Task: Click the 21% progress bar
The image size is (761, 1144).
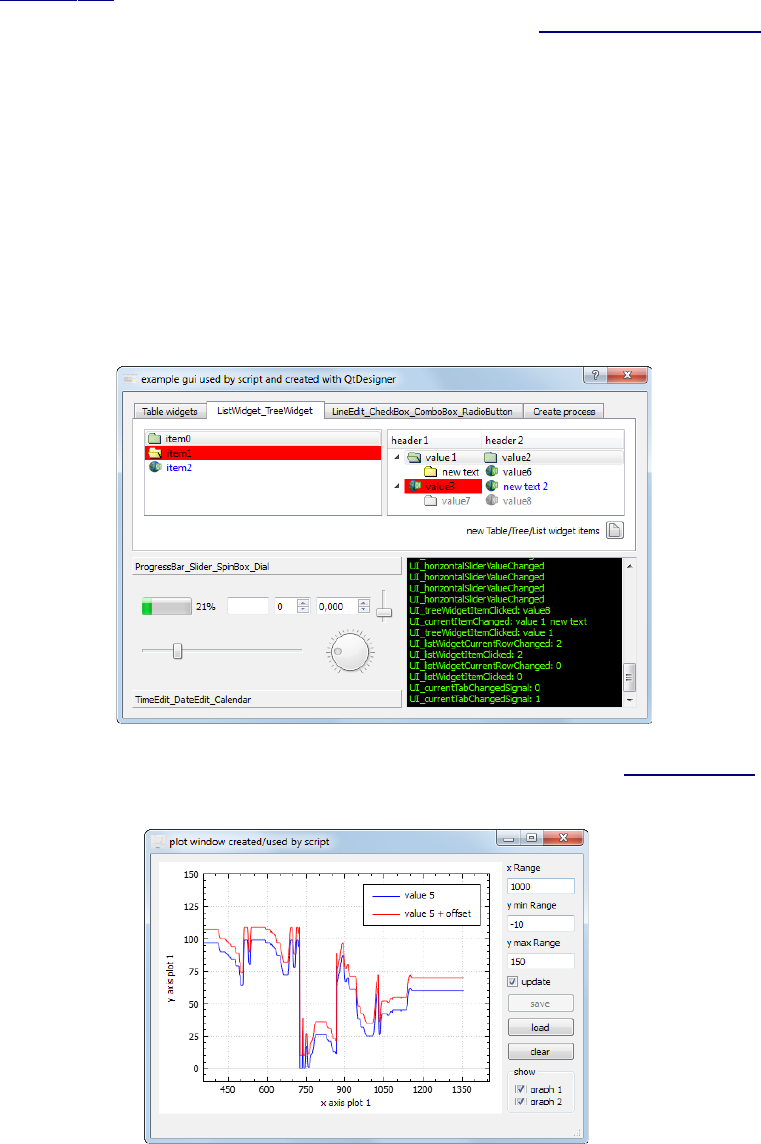Action: tap(167, 606)
